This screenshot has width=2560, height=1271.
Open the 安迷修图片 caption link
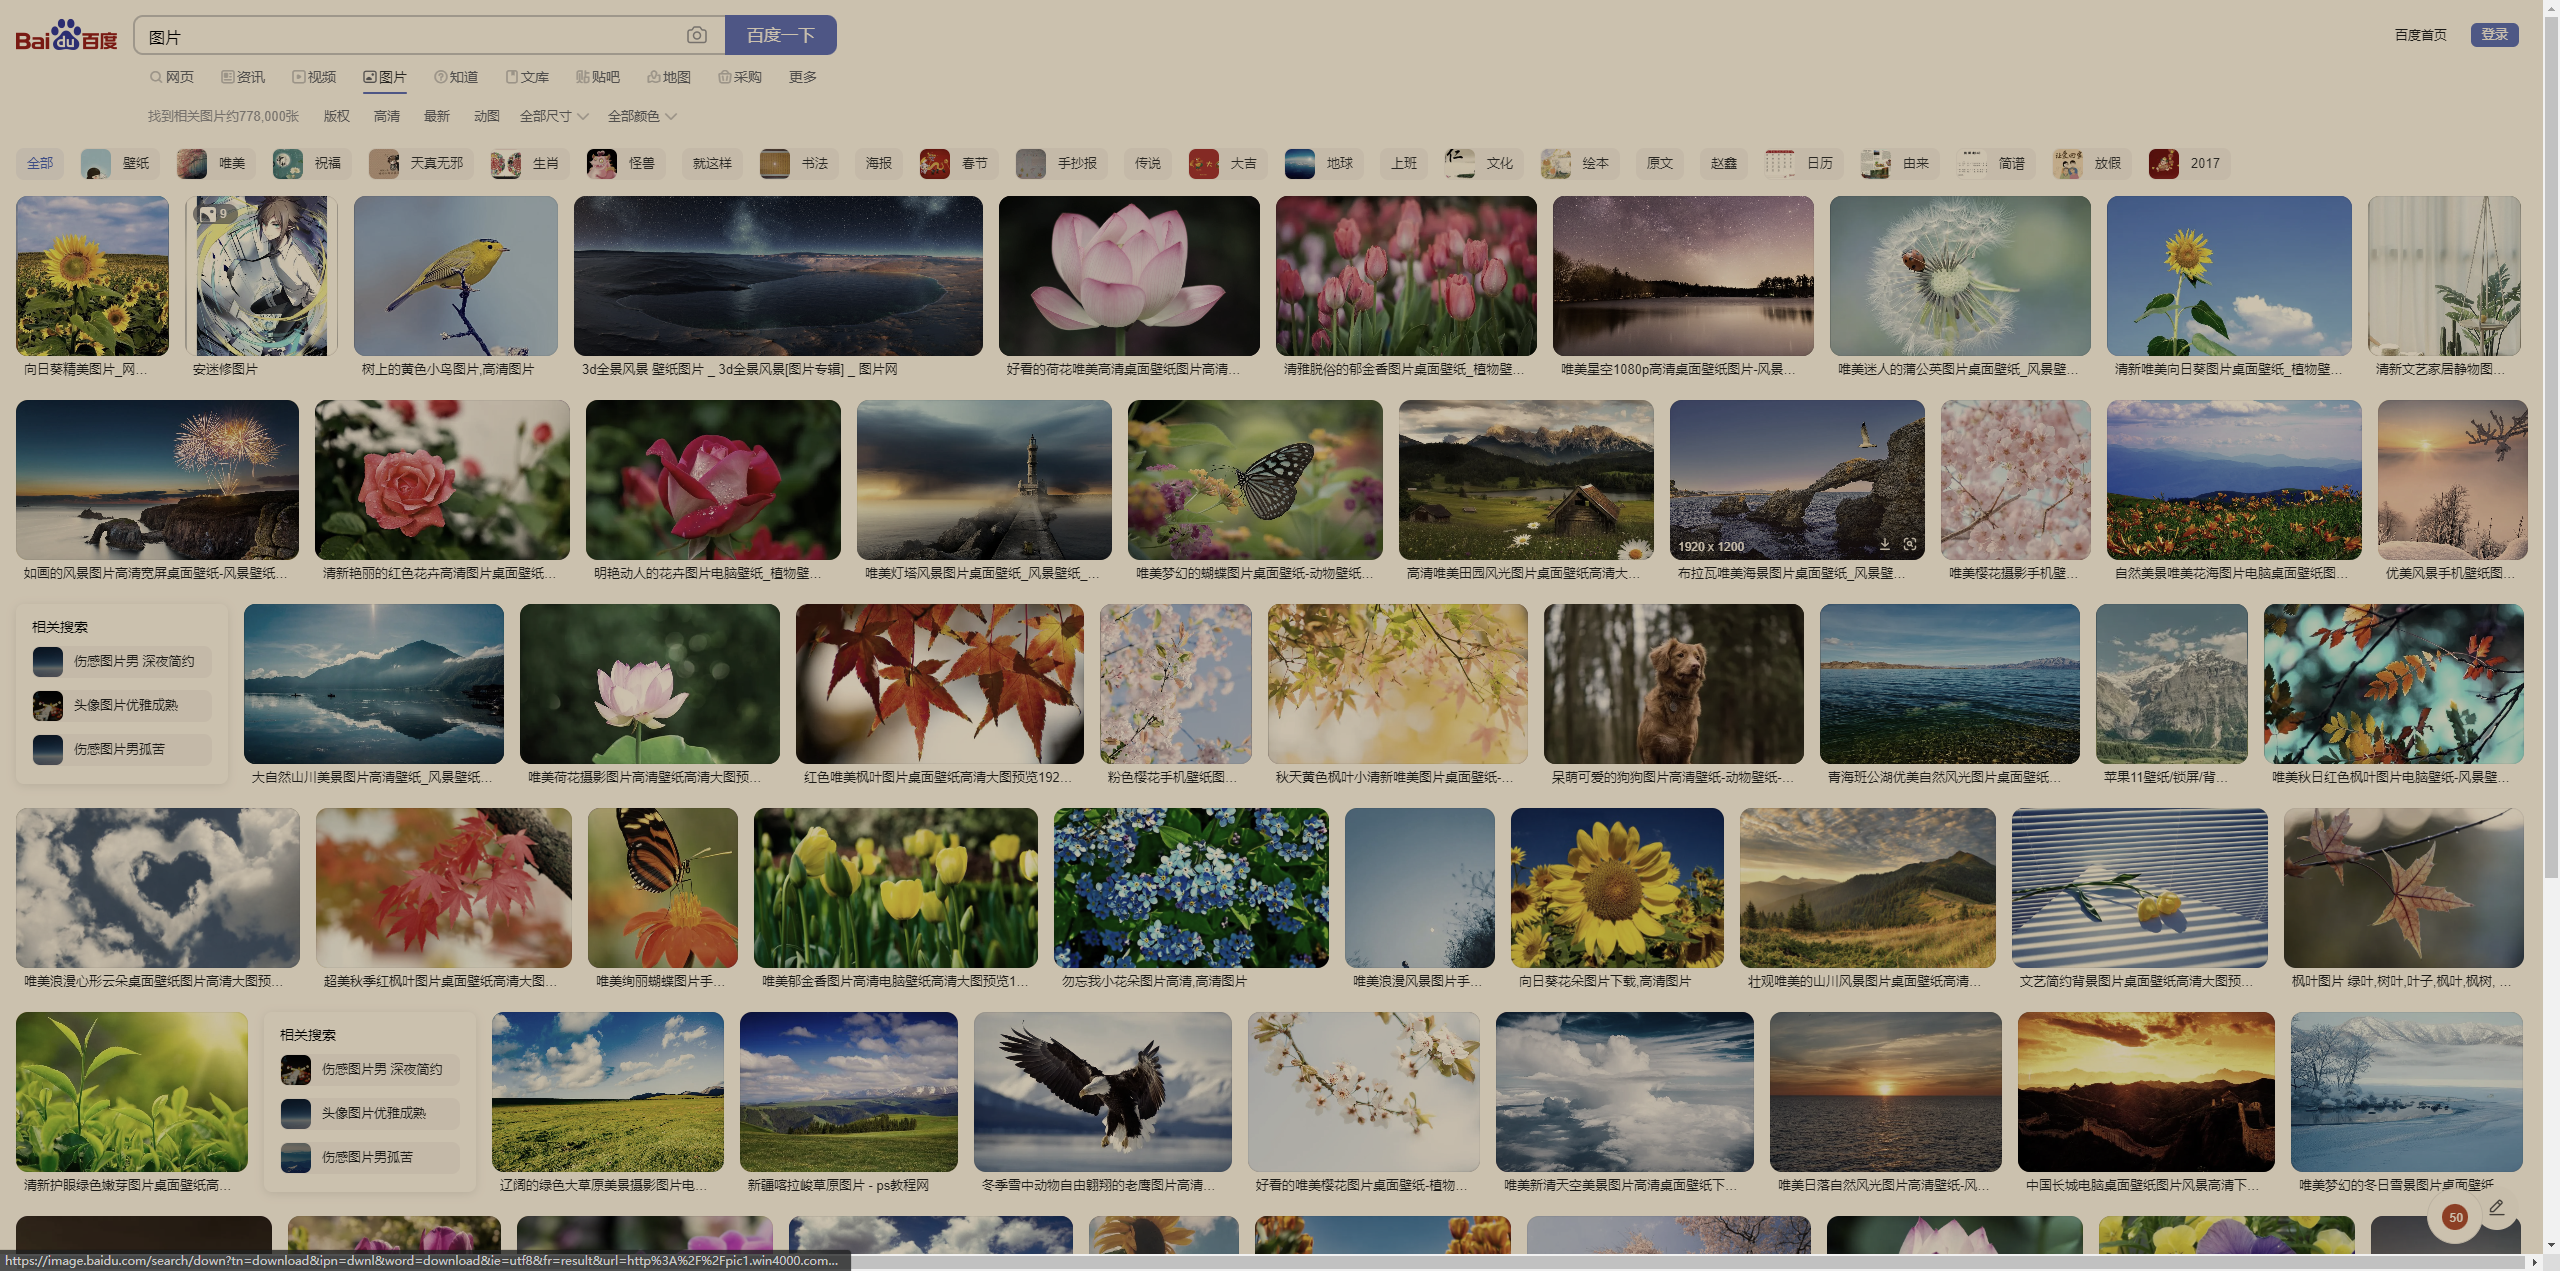coord(225,369)
